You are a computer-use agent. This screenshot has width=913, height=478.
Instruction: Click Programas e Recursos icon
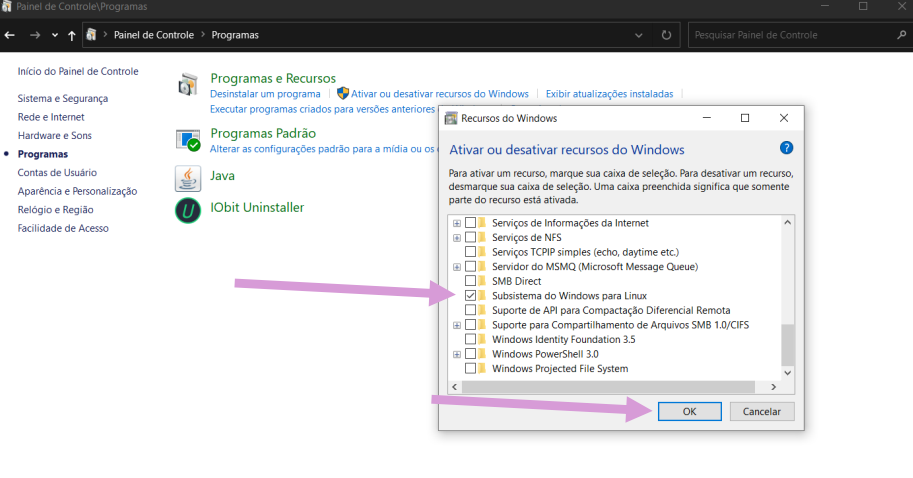click(x=188, y=85)
